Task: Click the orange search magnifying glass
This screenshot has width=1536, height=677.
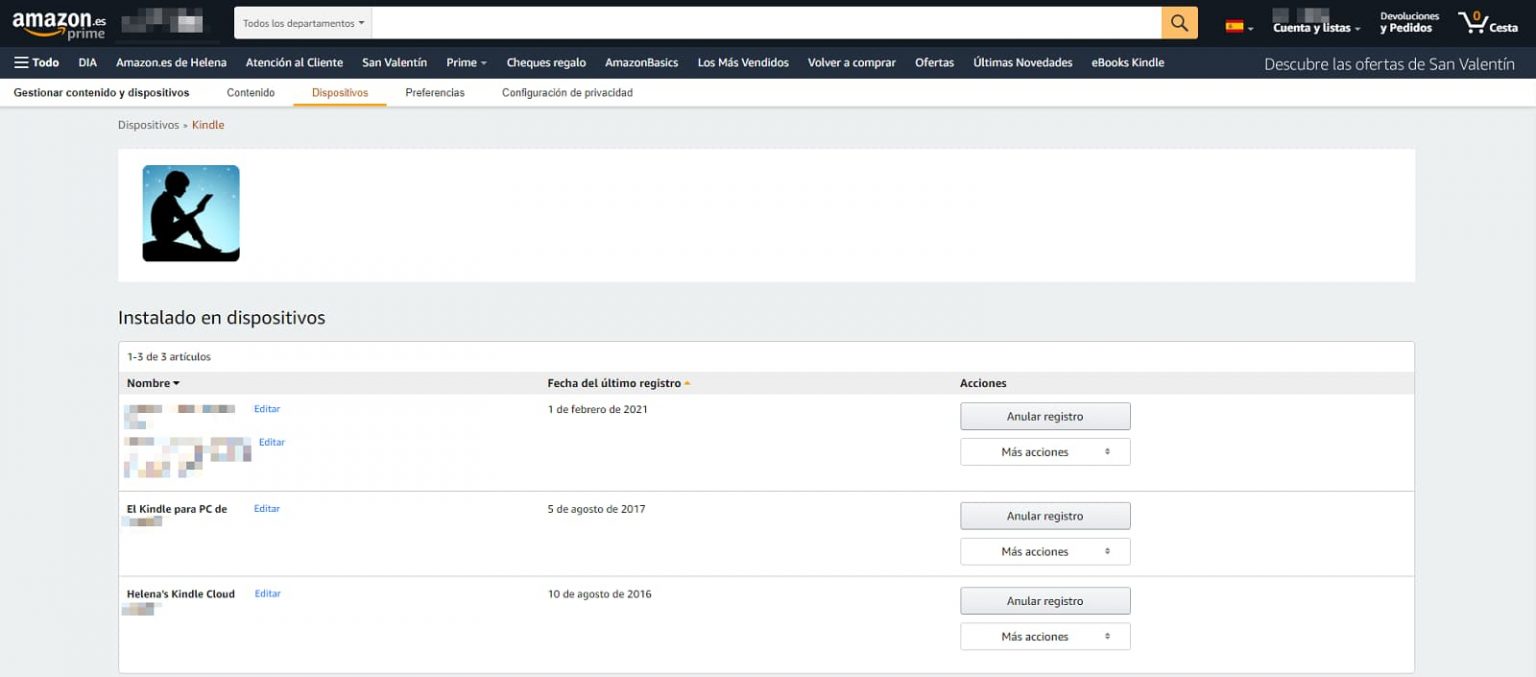Action: click(1178, 21)
